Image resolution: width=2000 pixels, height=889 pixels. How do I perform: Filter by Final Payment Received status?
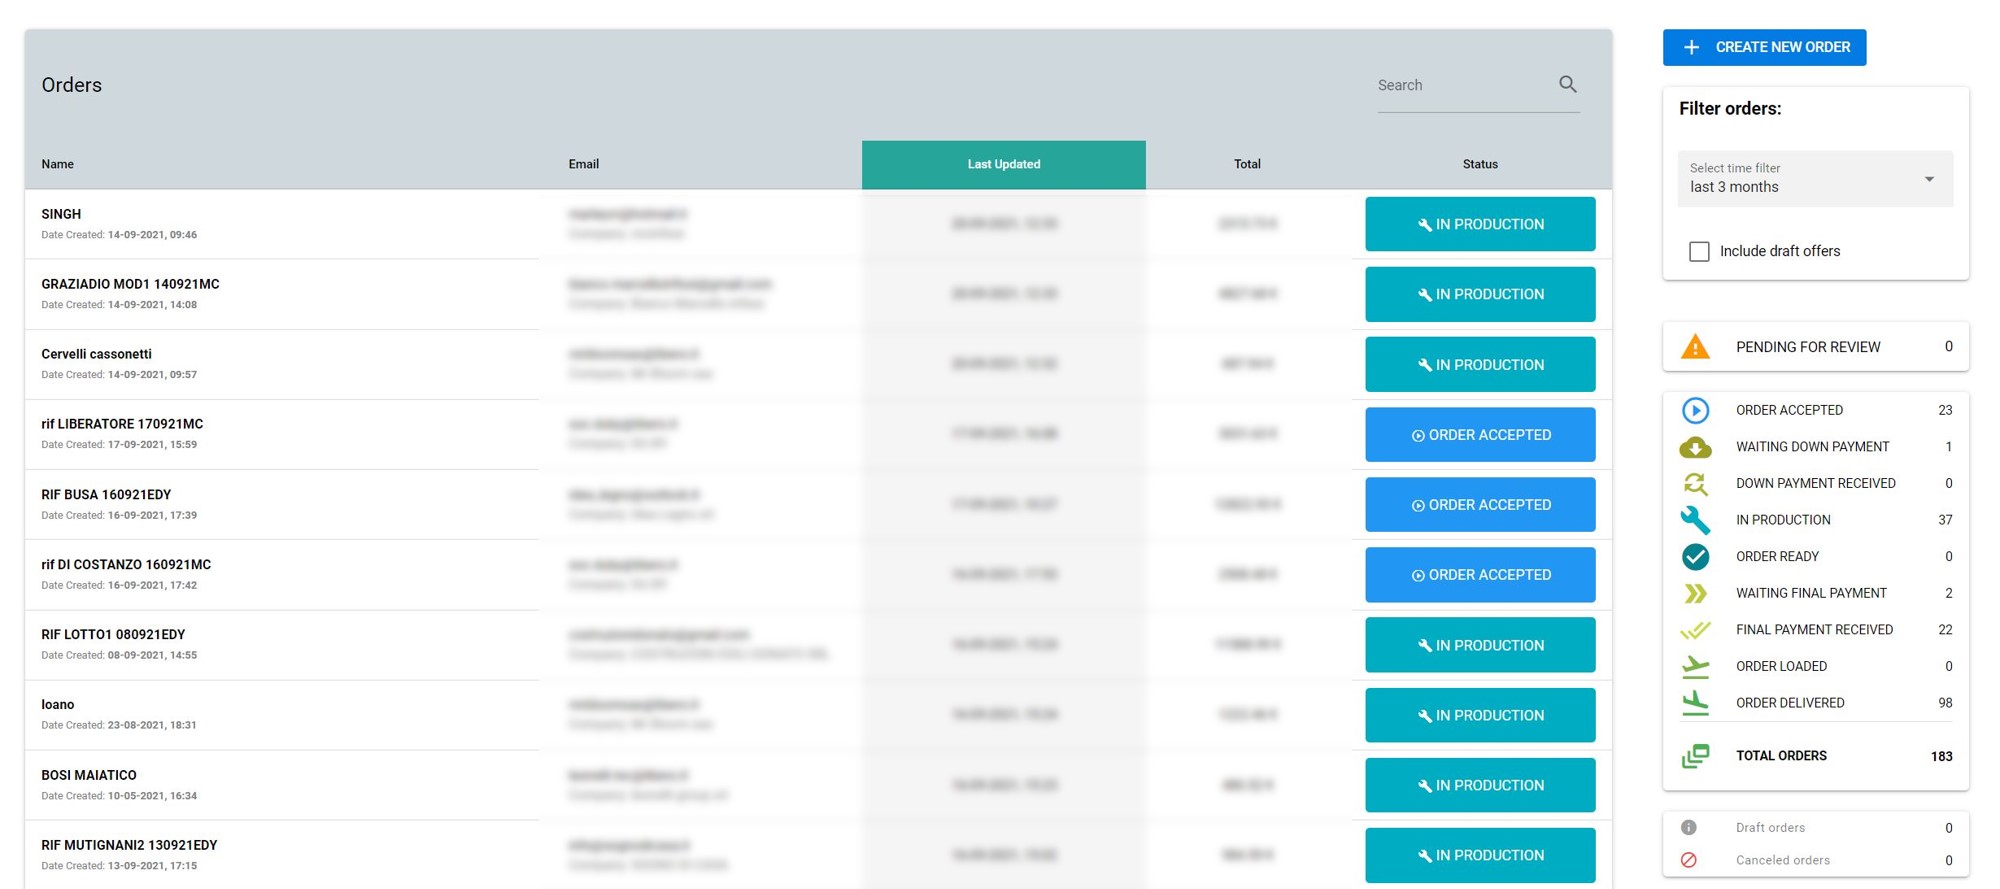1814,630
